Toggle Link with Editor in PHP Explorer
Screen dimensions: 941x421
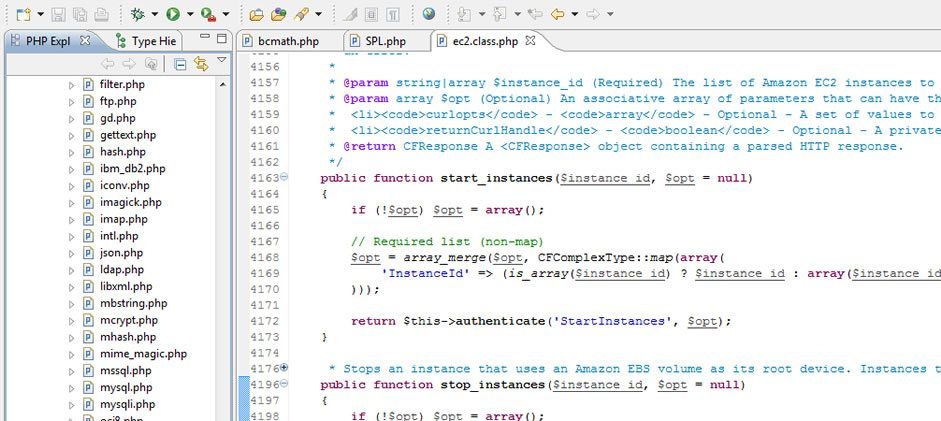point(200,64)
